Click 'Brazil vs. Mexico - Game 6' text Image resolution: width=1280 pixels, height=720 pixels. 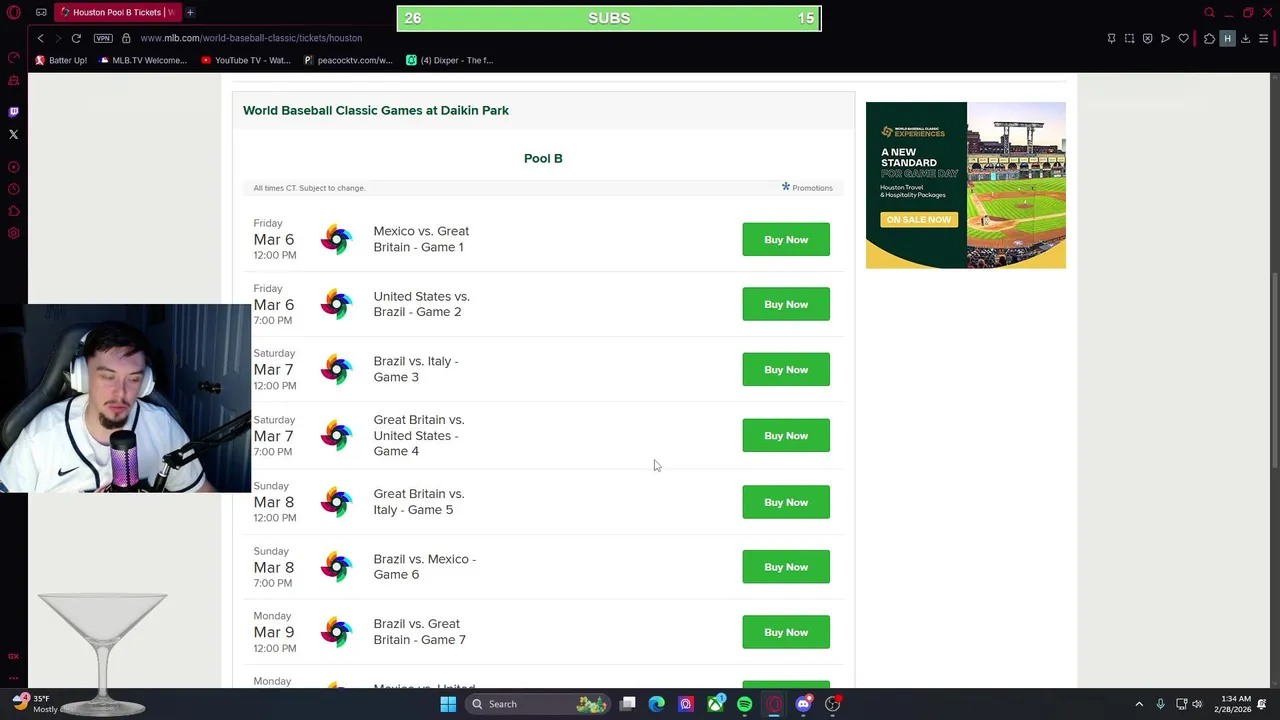tap(425, 566)
